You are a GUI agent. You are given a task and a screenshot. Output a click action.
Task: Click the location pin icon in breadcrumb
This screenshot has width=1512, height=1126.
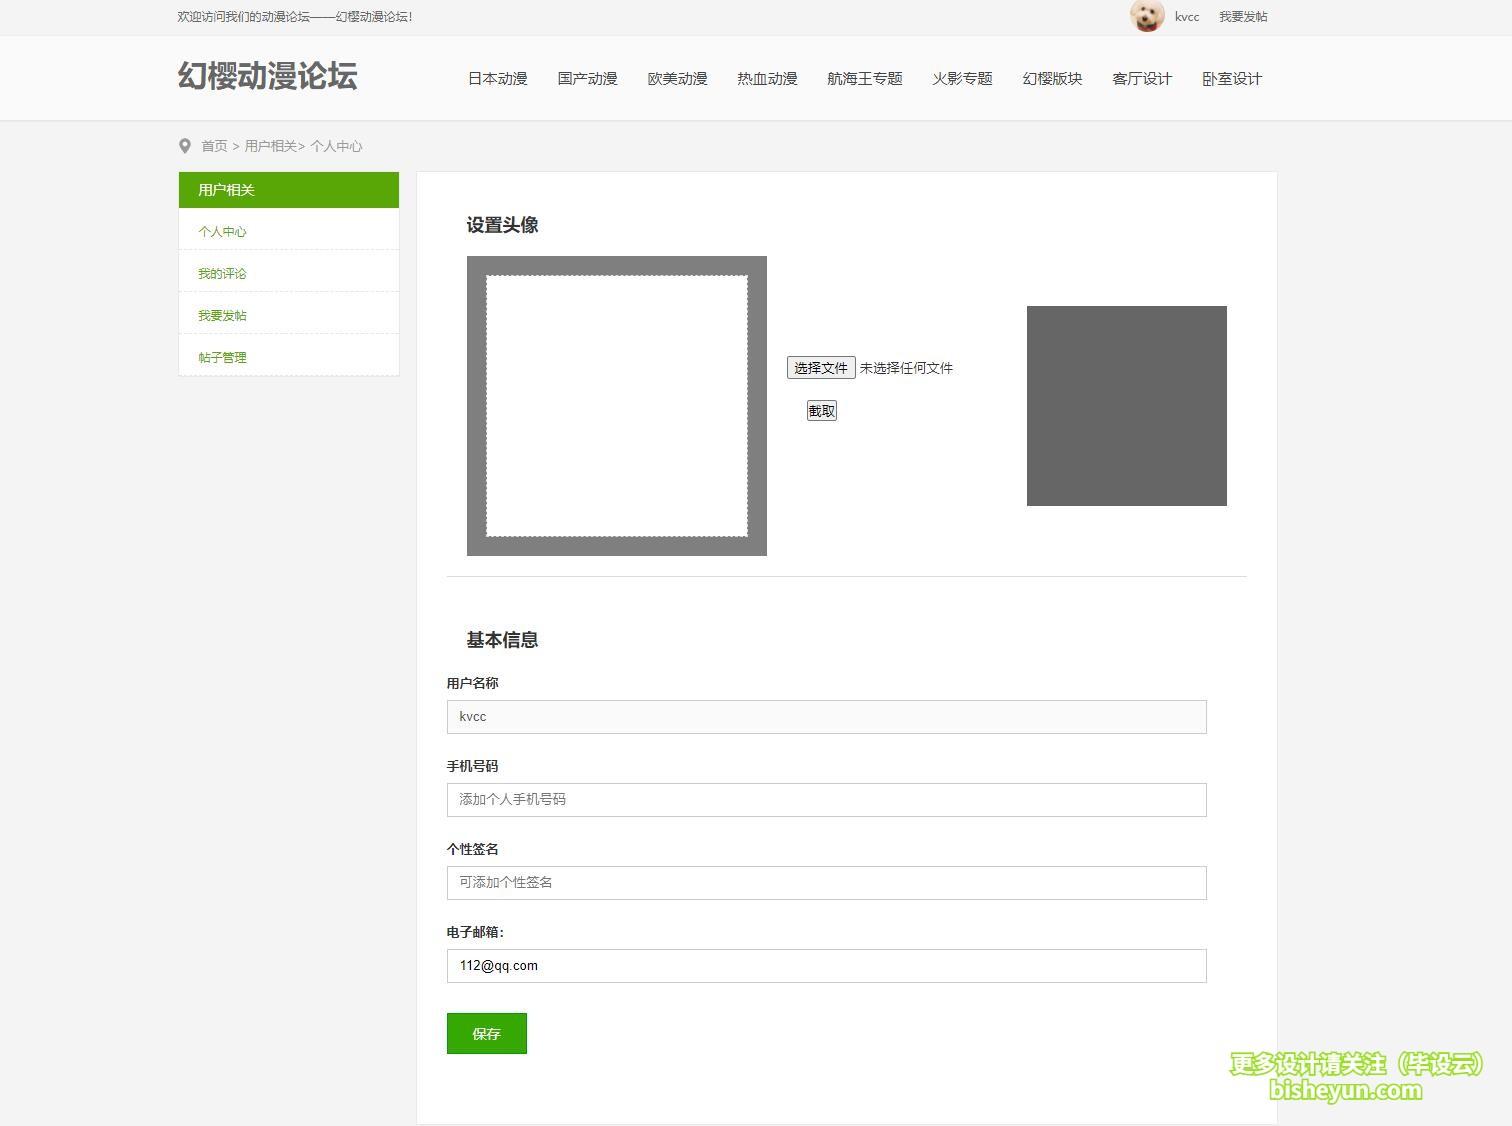tap(185, 146)
